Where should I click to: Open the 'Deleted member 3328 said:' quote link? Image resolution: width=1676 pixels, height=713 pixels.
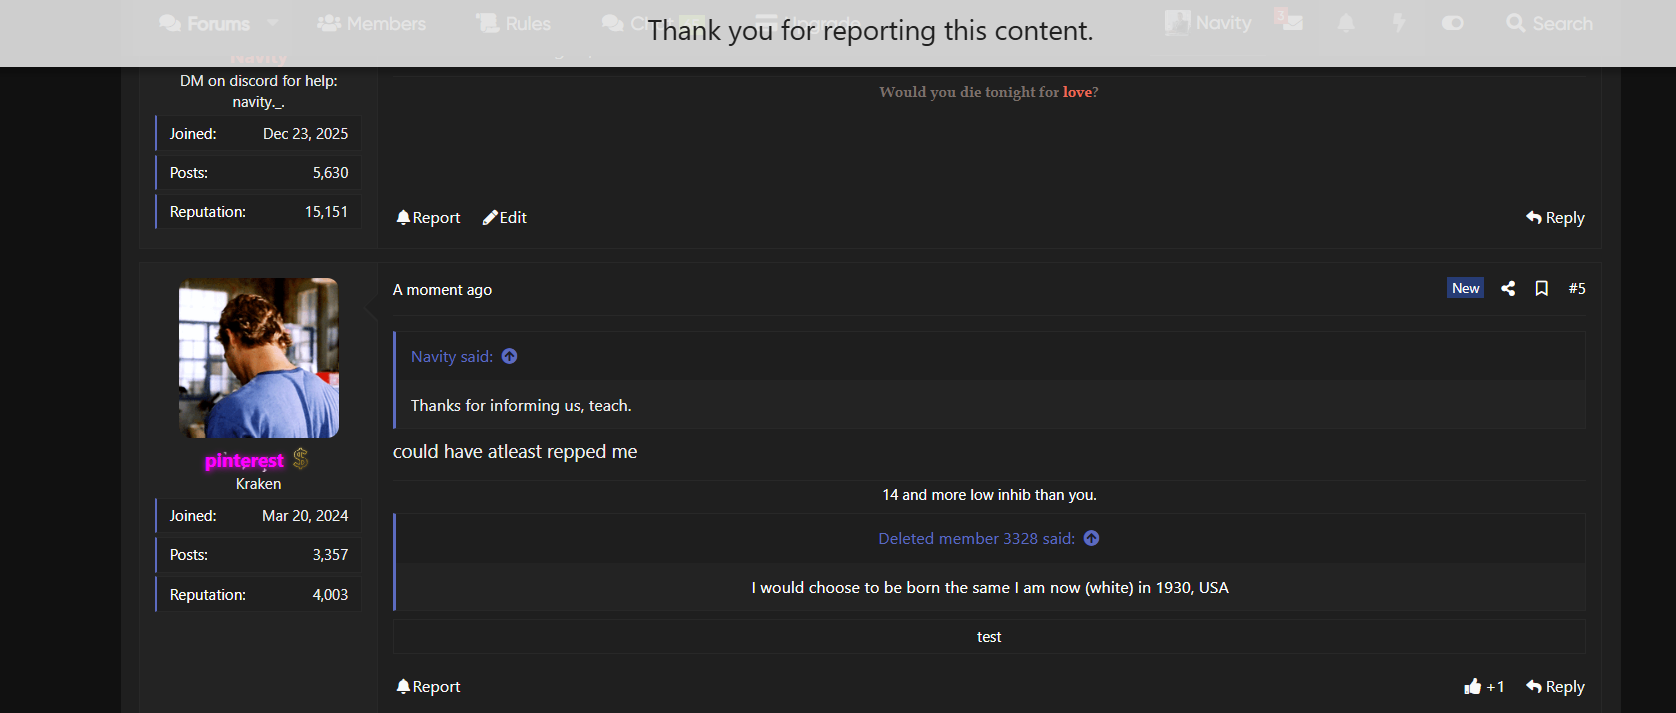point(977,538)
